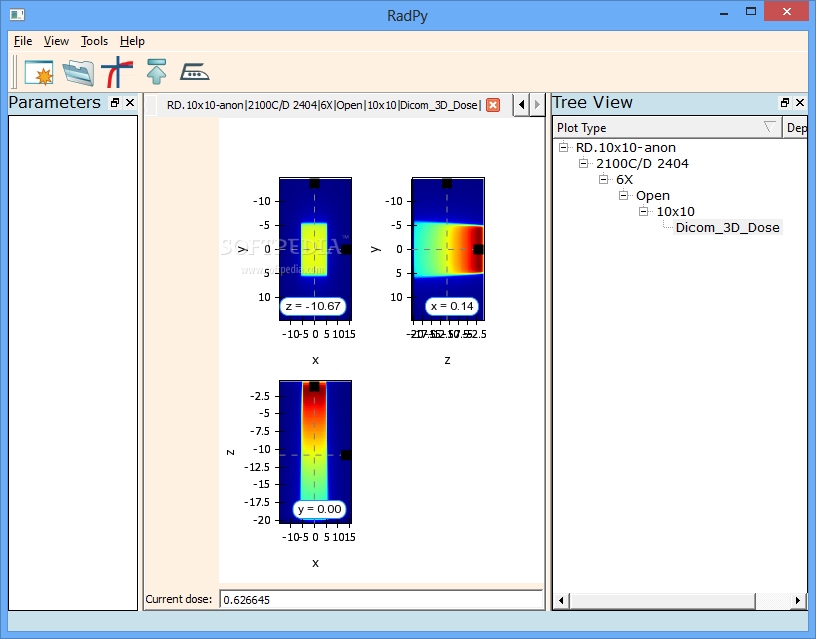816x639 pixels.
Task: Close the Dicom_3D_Dose plot tab
Action: 493,105
